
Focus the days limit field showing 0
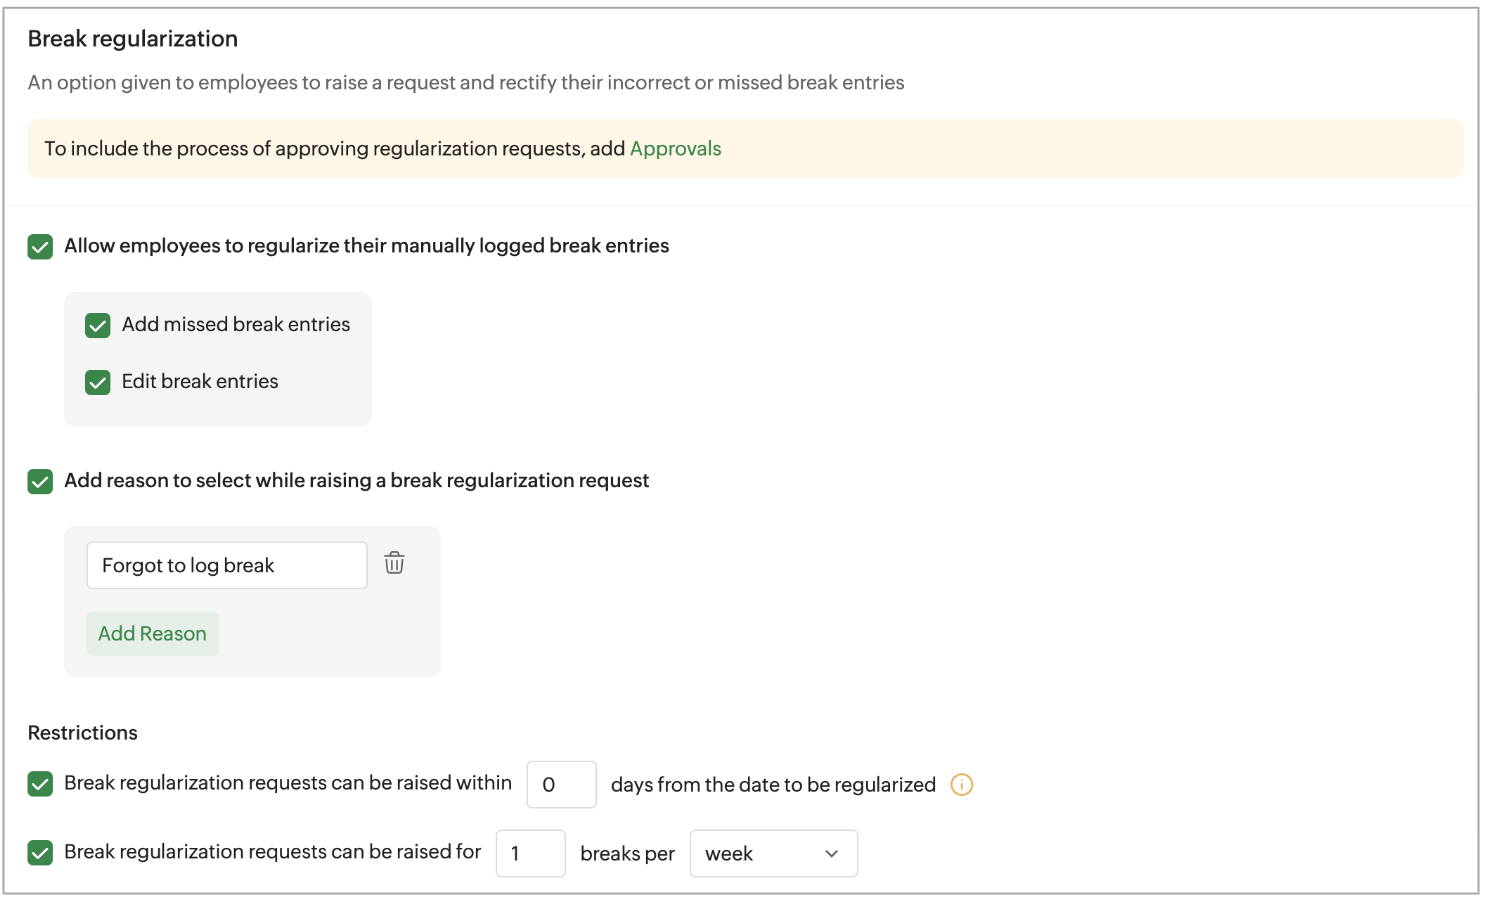click(561, 785)
